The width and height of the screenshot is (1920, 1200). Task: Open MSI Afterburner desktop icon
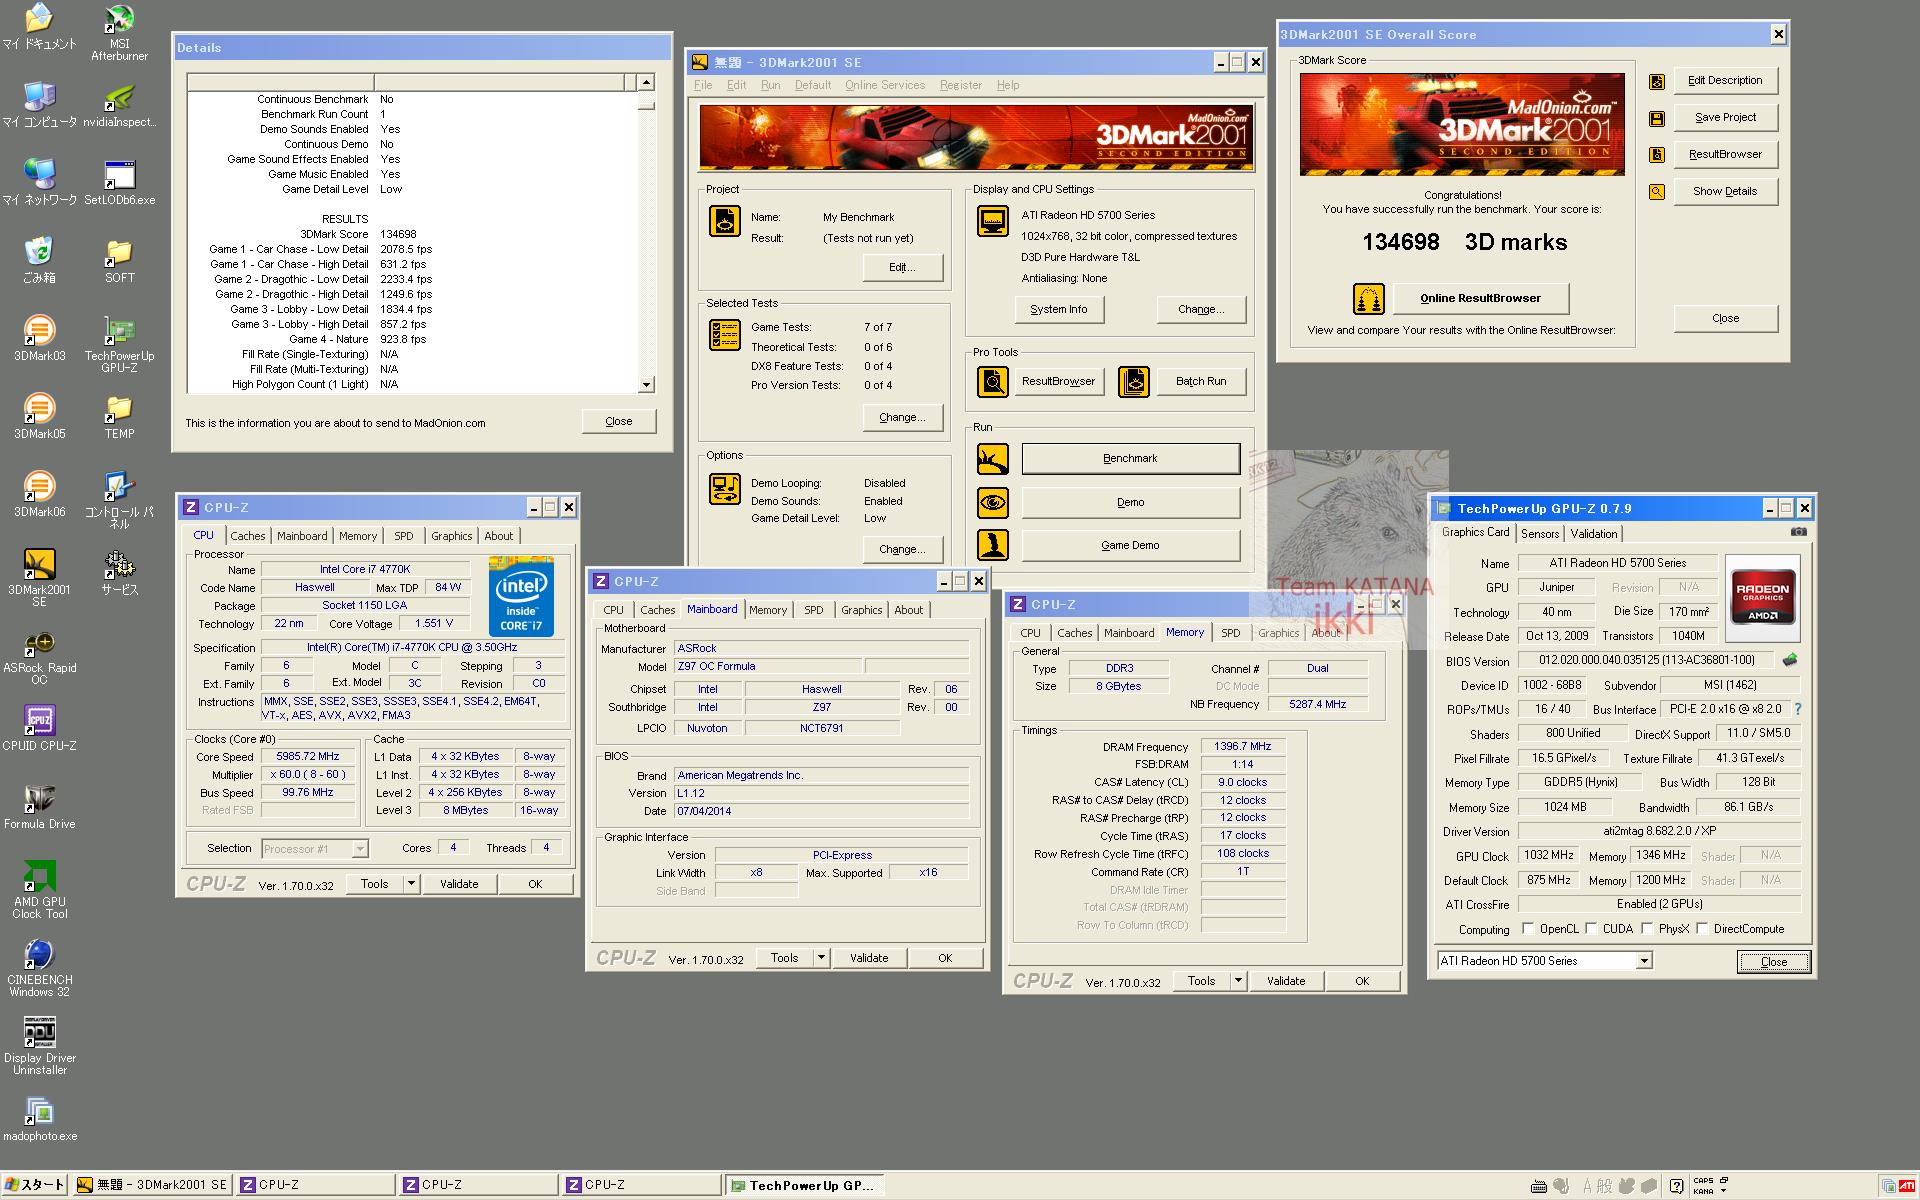pos(119,32)
